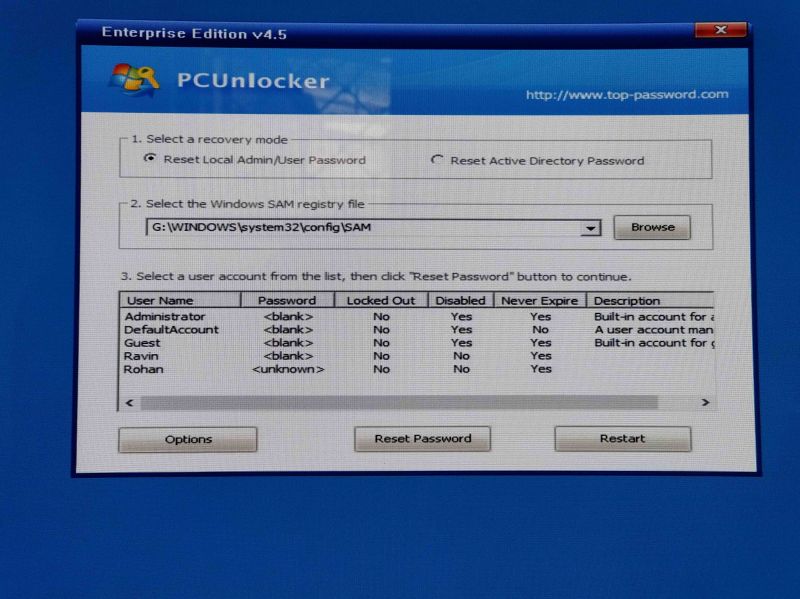Click the Guest row's "Built-in account for" description

coord(654,343)
